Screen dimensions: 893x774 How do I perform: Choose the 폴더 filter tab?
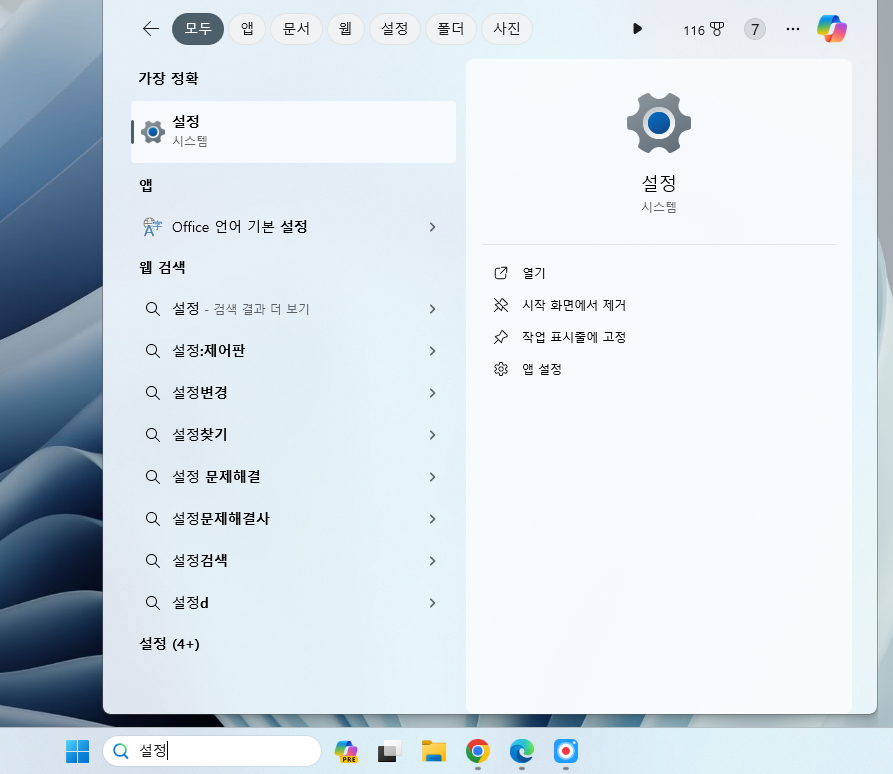pos(450,28)
